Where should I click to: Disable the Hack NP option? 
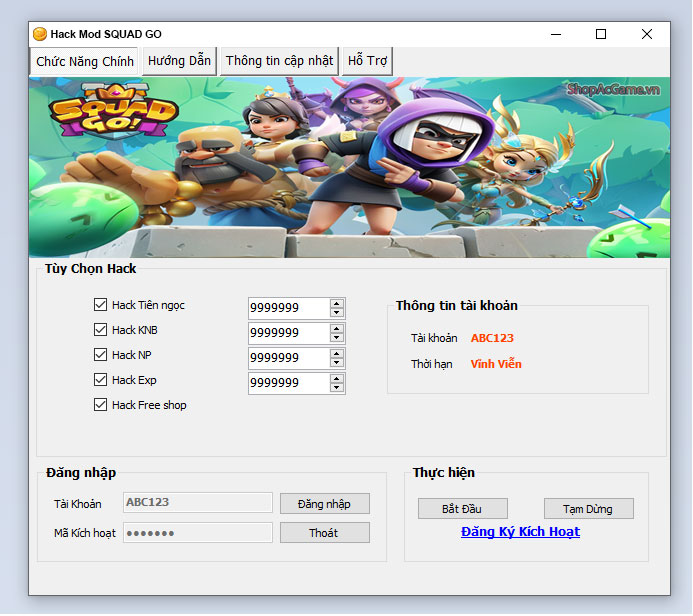point(100,355)
